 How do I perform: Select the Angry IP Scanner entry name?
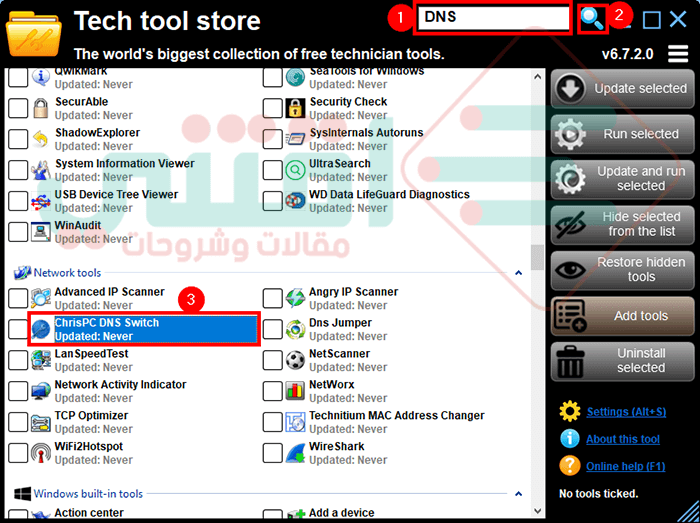353,292
